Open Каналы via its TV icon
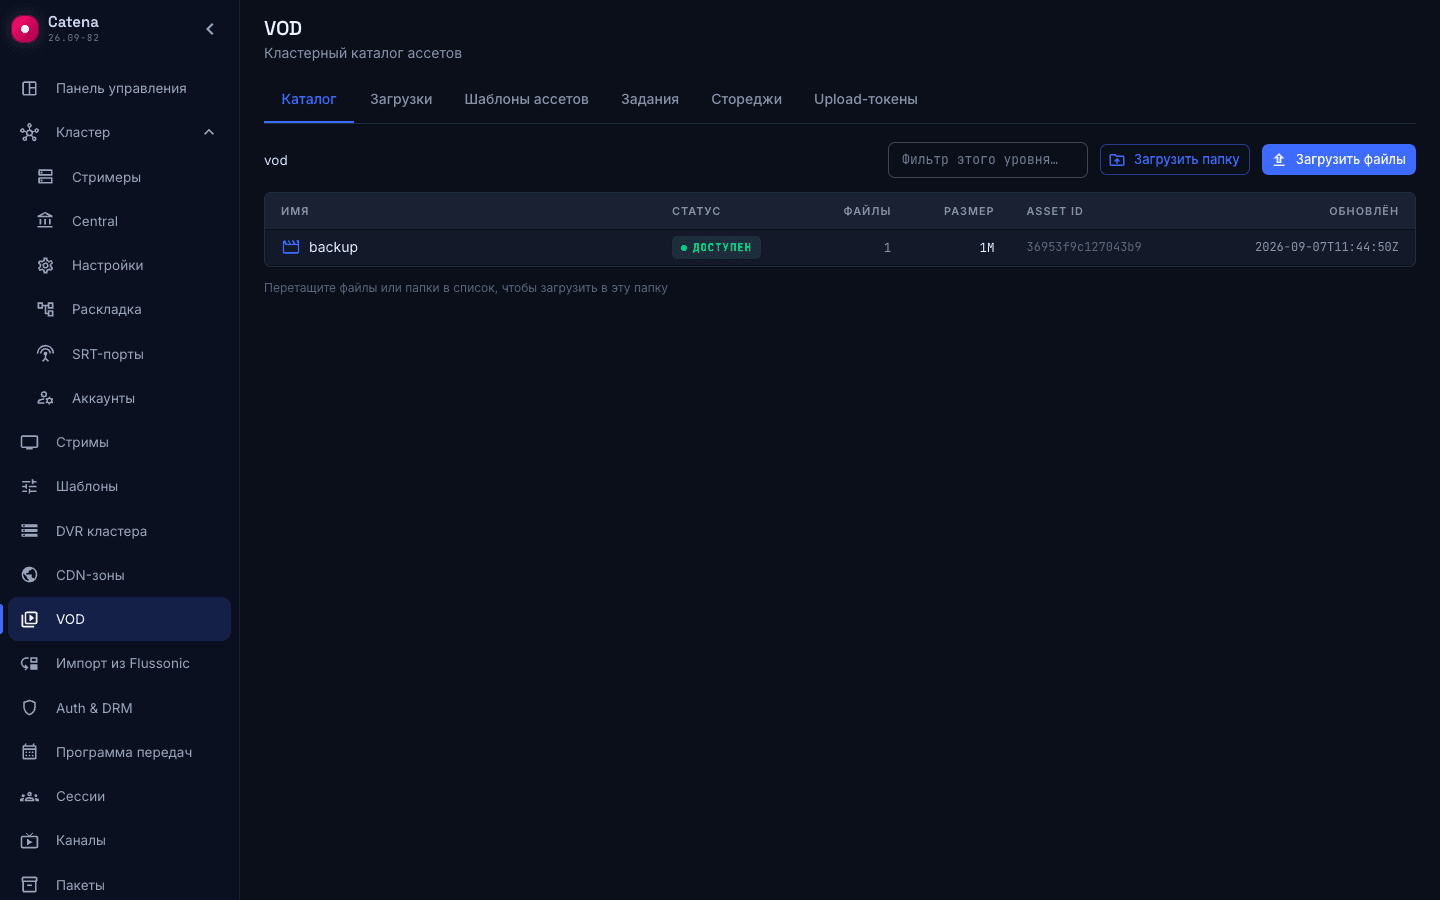The width and height of the screenshot is (1440, 900). pyautogui.click(x=29, y=840)
